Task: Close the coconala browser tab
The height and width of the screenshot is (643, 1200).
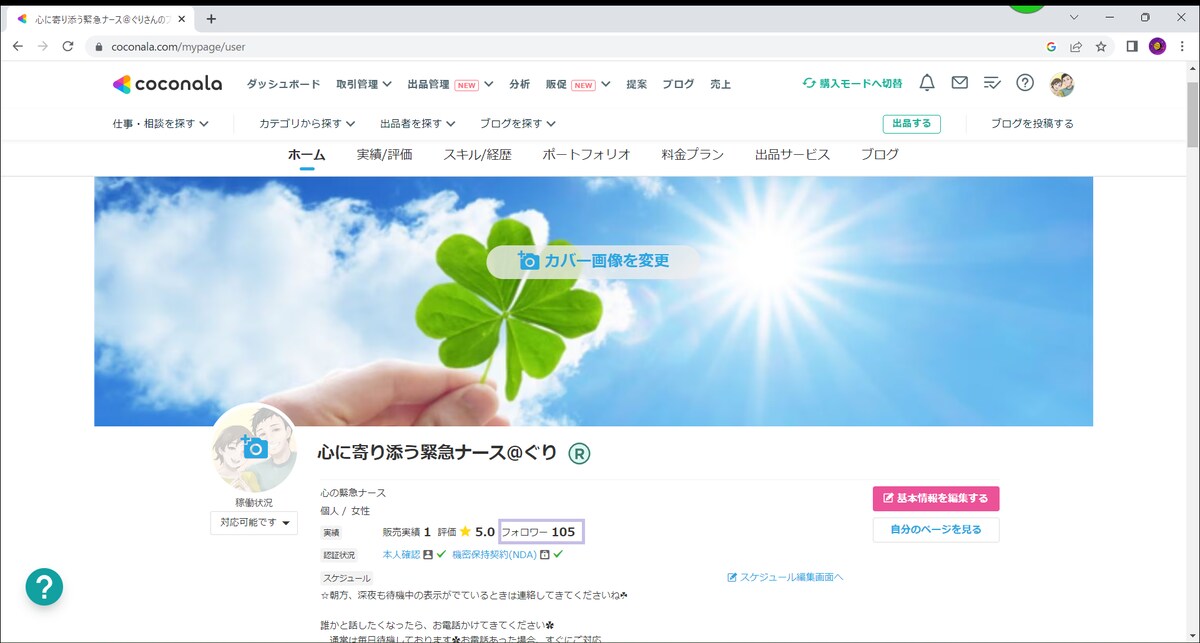Action: (181, 19)
